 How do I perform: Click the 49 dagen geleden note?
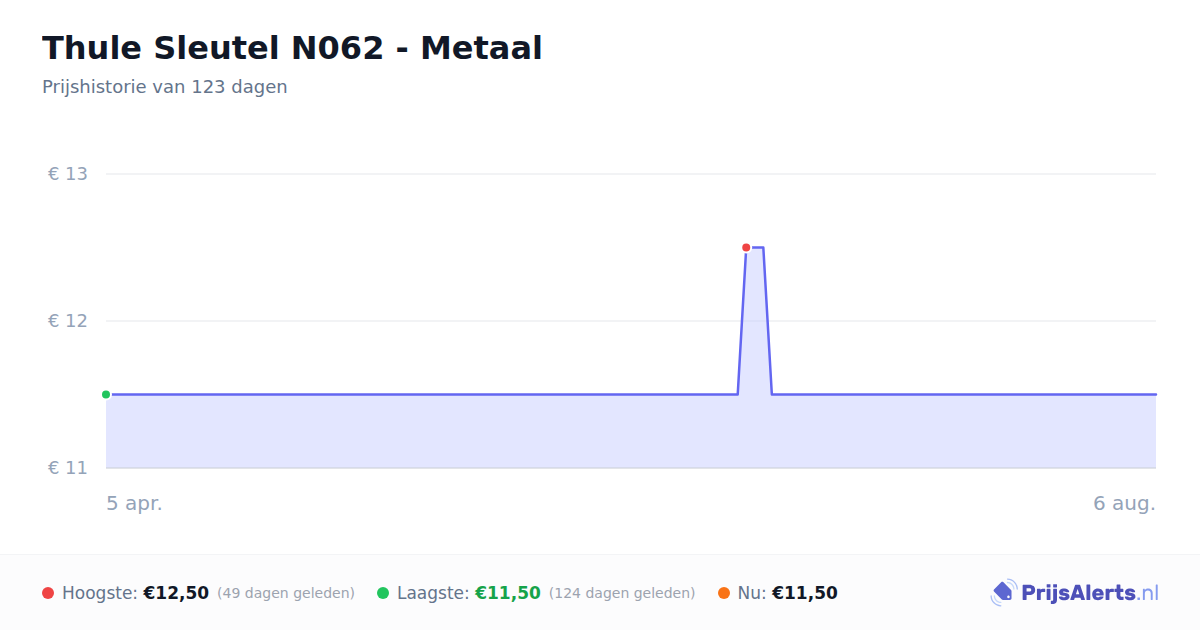286,593
